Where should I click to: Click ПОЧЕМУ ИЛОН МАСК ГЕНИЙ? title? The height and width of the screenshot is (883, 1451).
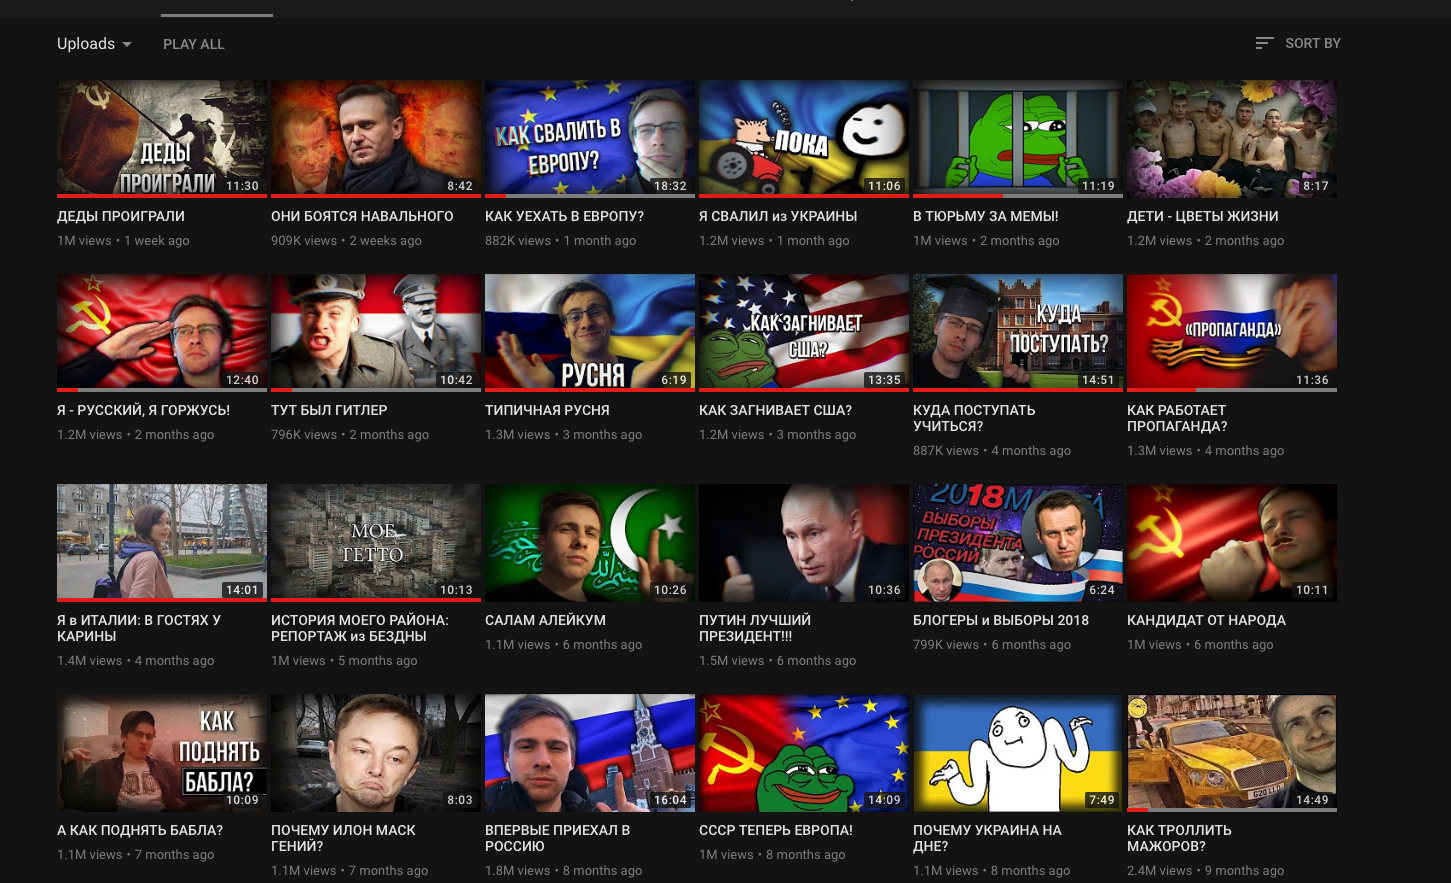pos(343,838)
